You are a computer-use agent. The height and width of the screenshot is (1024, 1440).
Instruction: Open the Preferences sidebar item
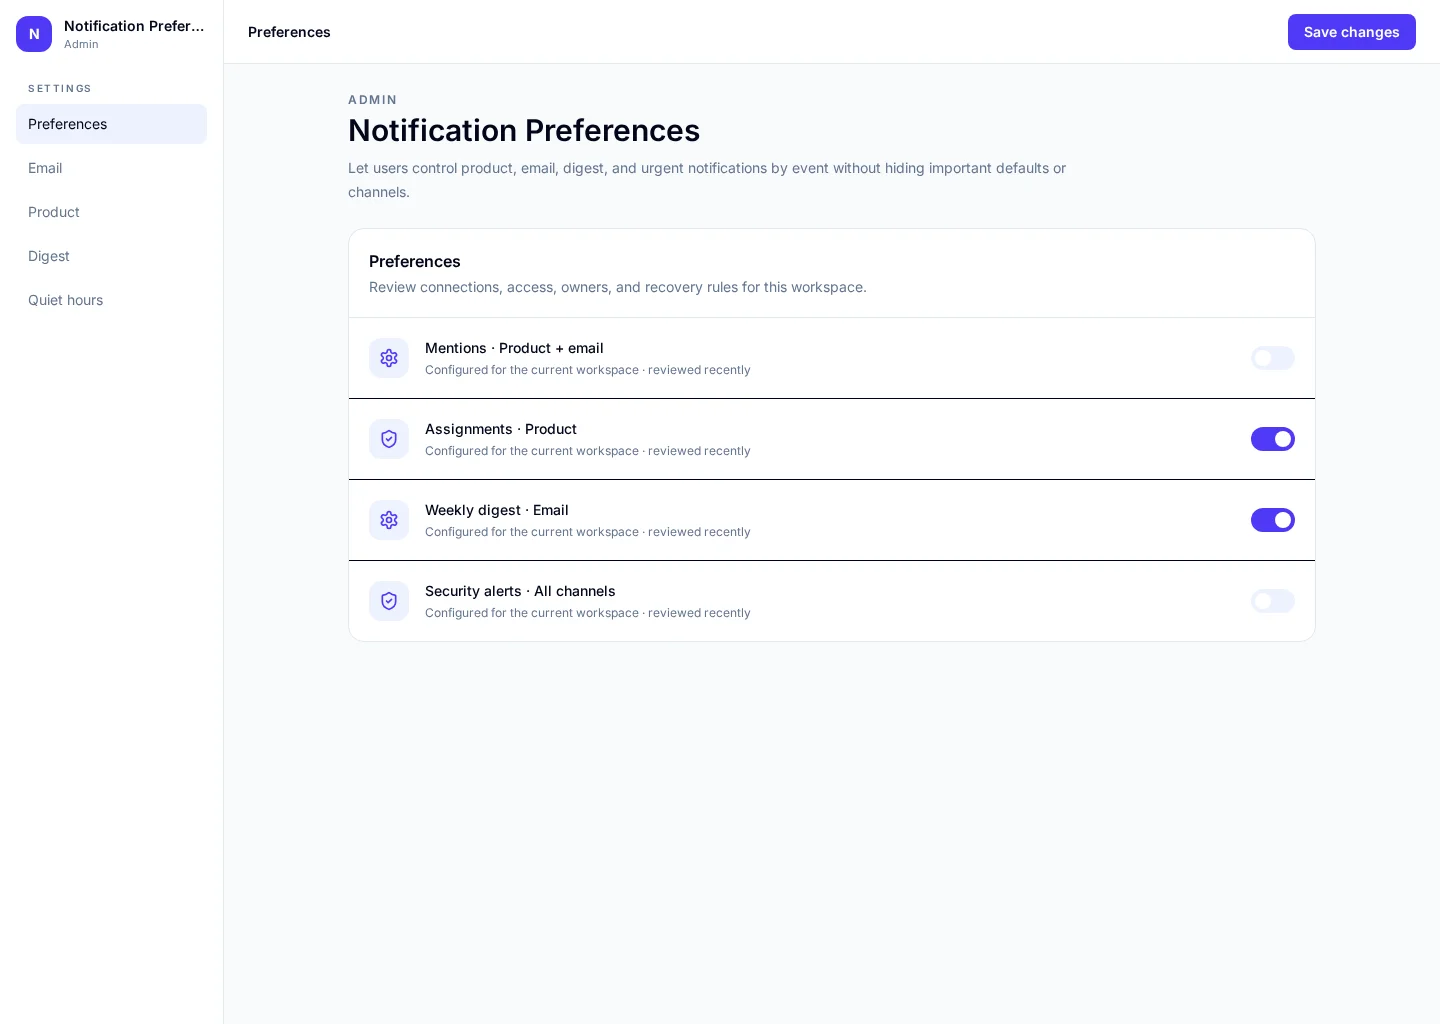(x=111, y=124)
